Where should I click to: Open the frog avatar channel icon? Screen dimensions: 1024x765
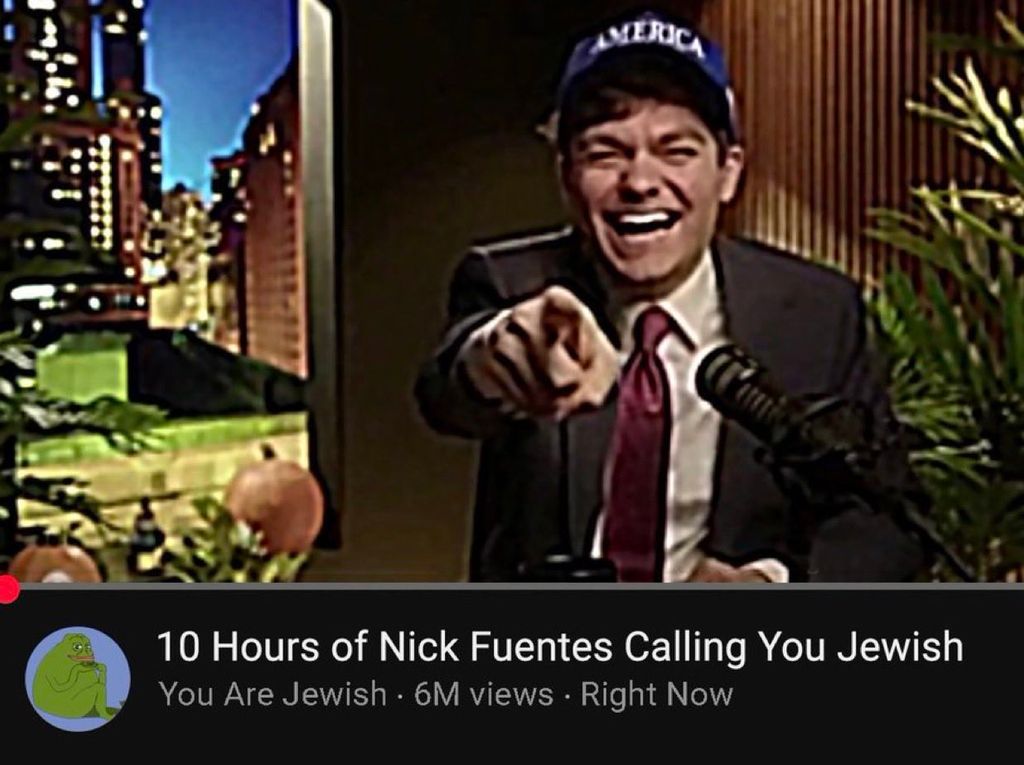[77, 678]
